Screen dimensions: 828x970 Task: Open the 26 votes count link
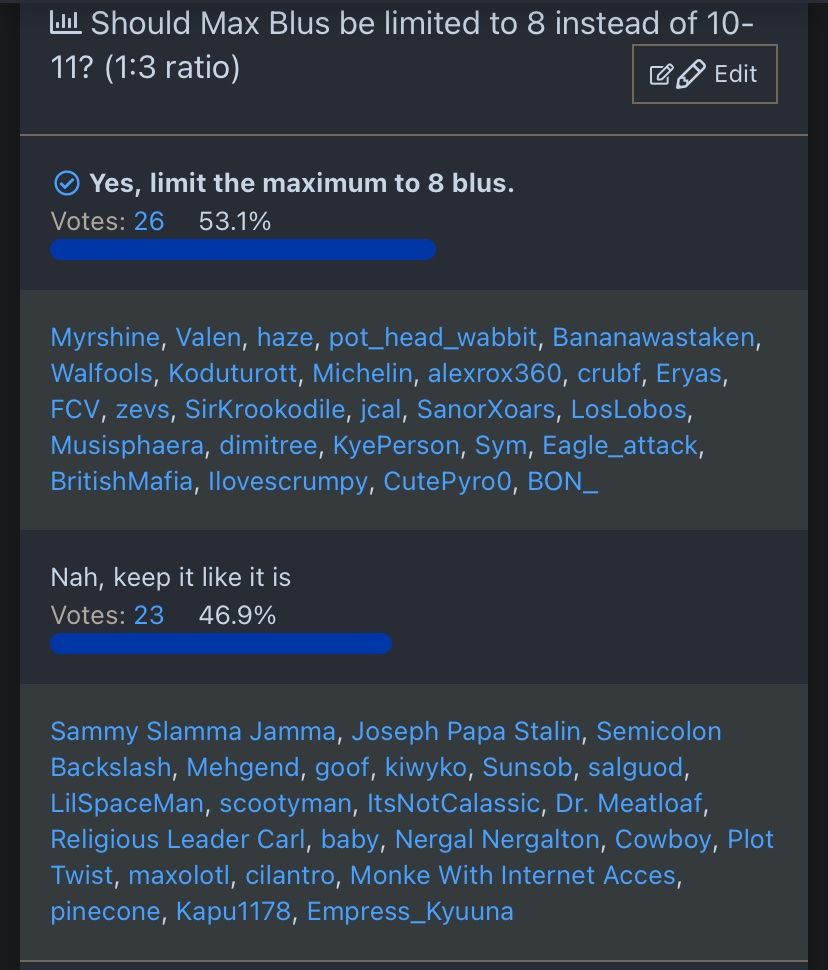[x=149, y=221]
